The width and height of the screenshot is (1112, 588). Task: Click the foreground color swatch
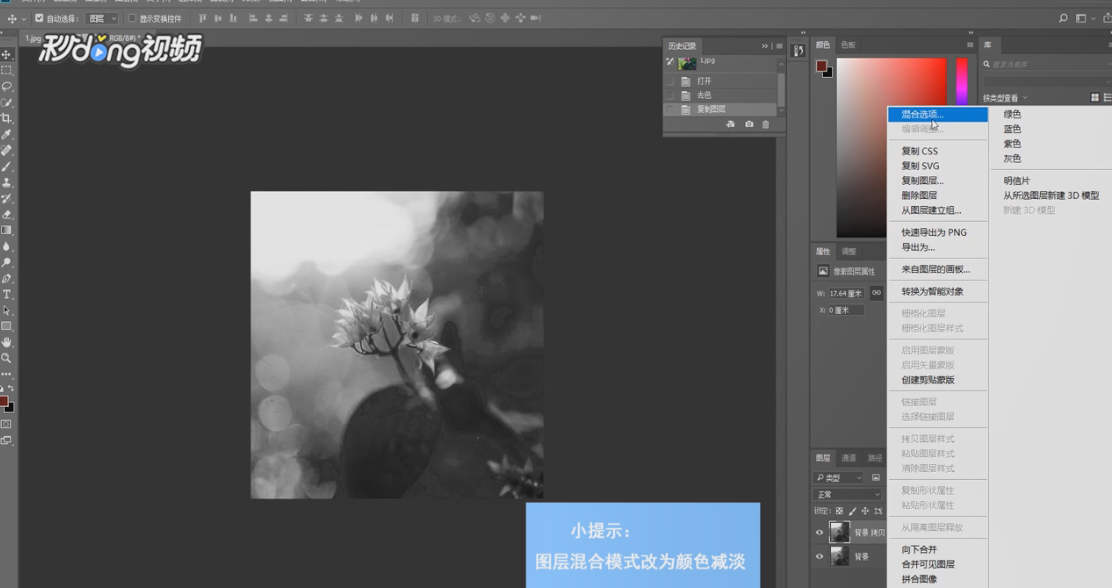click(5, 402)
